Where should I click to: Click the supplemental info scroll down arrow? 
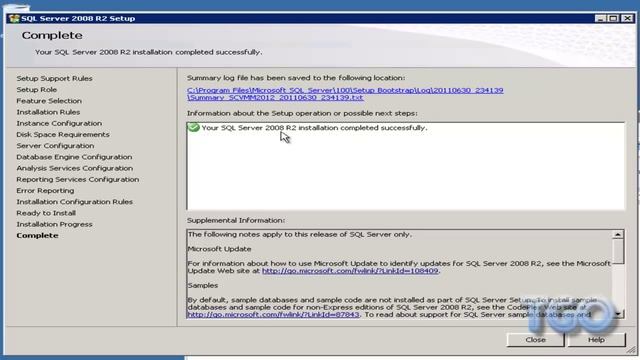point(618,313)
